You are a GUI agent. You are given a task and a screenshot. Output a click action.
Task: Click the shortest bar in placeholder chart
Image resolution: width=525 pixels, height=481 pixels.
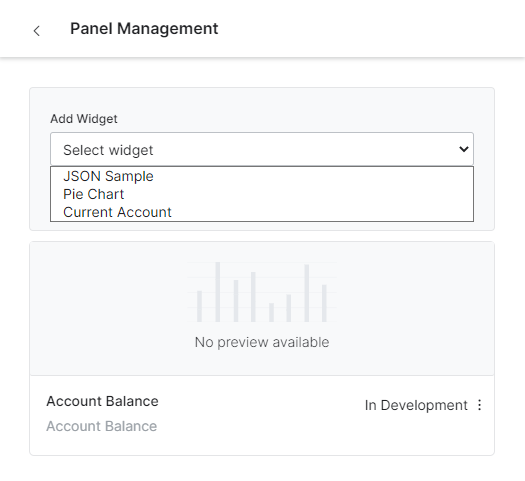coord(272,313)
